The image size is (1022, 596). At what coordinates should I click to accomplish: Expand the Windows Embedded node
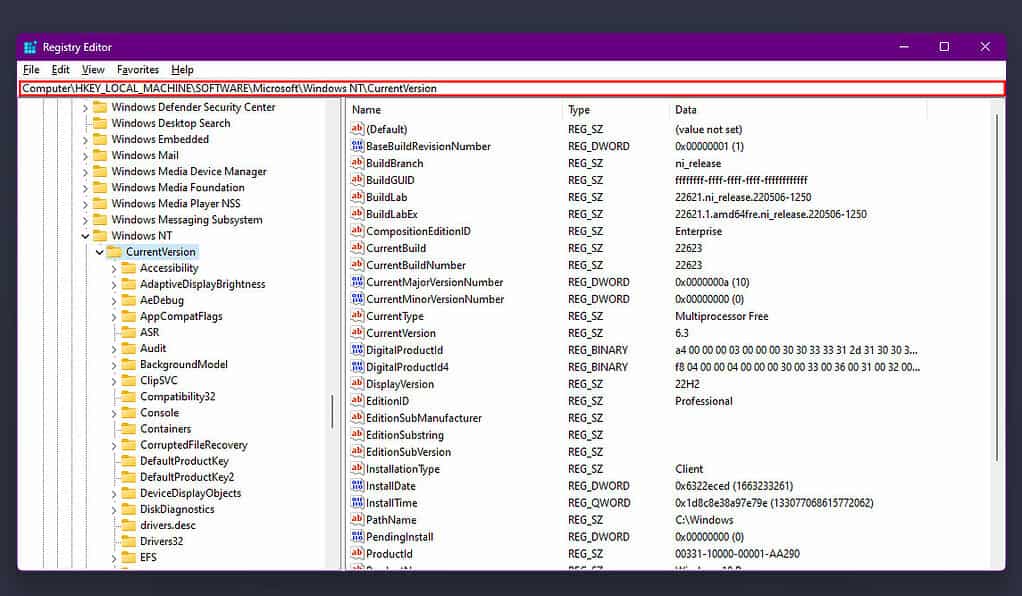85,140
